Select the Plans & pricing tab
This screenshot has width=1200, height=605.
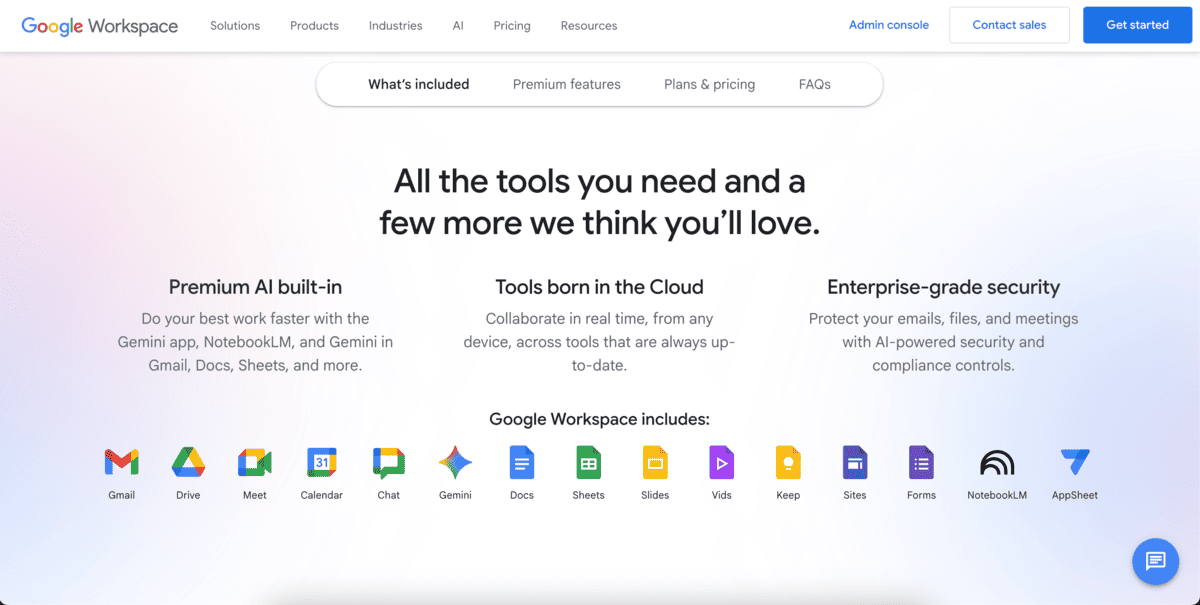click(709, 84)
